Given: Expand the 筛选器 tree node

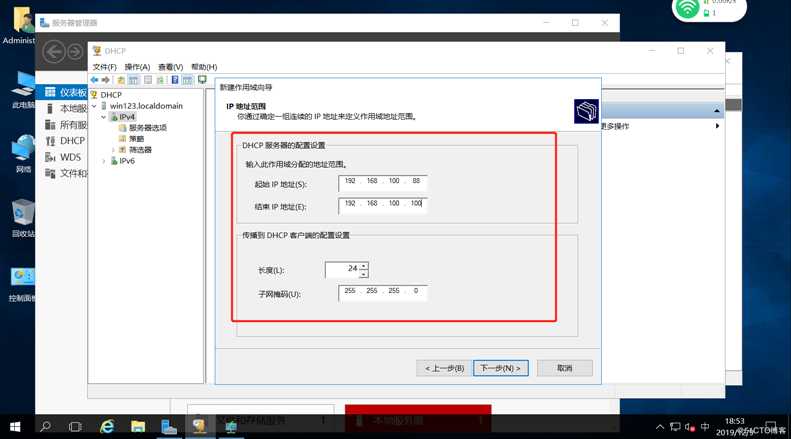Looking at the screenshot, I should coord(113,150).
